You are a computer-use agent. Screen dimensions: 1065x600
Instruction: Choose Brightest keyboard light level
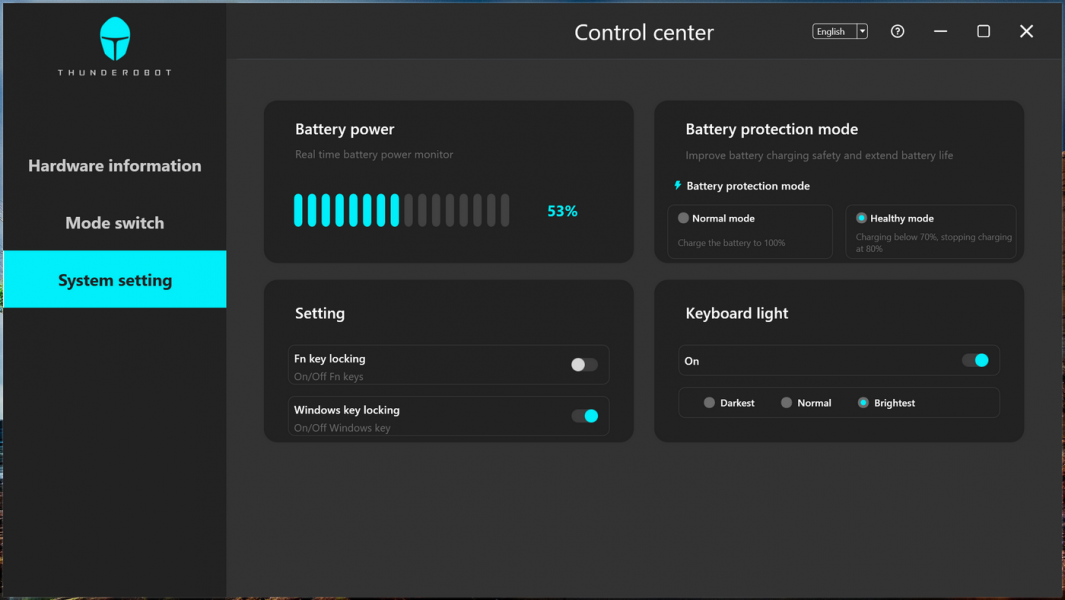pyautogui.click(x=864, y=403)
